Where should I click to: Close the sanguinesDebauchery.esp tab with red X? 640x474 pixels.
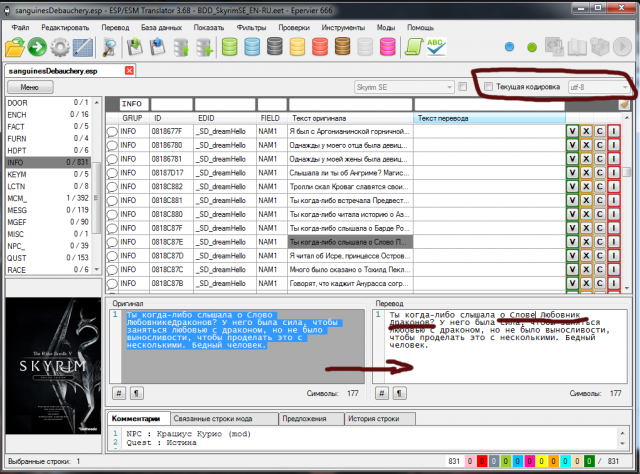click(128, 70)
